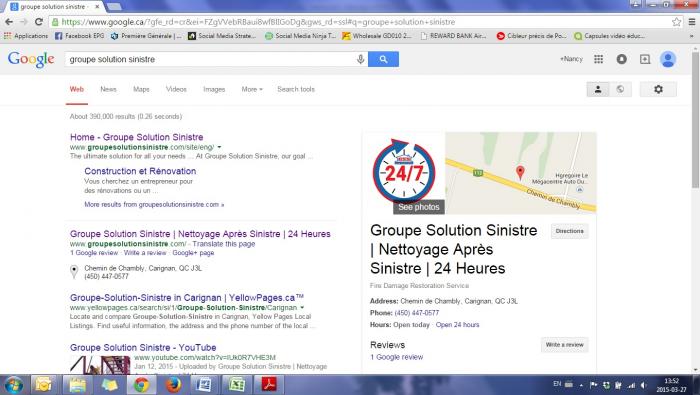Viewport: 700px width, 395px height.
Task: Switch to the Maps search tab
Action: coord(141,89)
